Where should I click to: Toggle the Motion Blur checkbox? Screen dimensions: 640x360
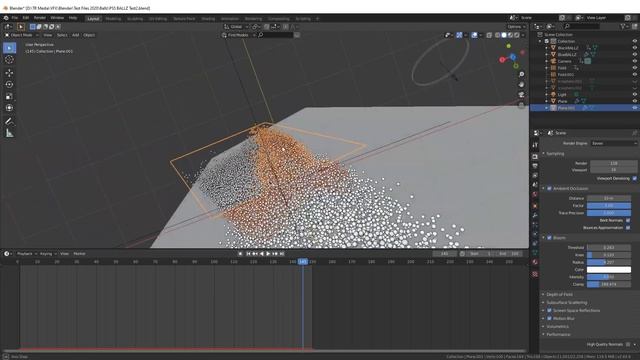tap(549, 318)
